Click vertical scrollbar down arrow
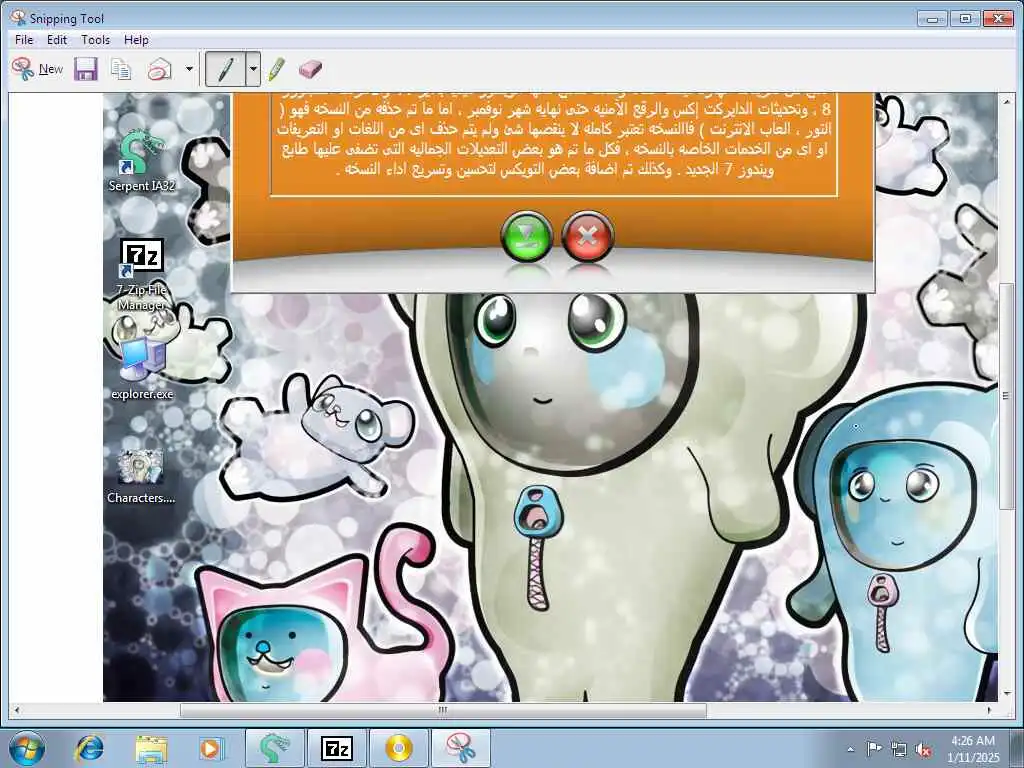Viewport: 1024px width, 768px height. (x=1006, y=694)
